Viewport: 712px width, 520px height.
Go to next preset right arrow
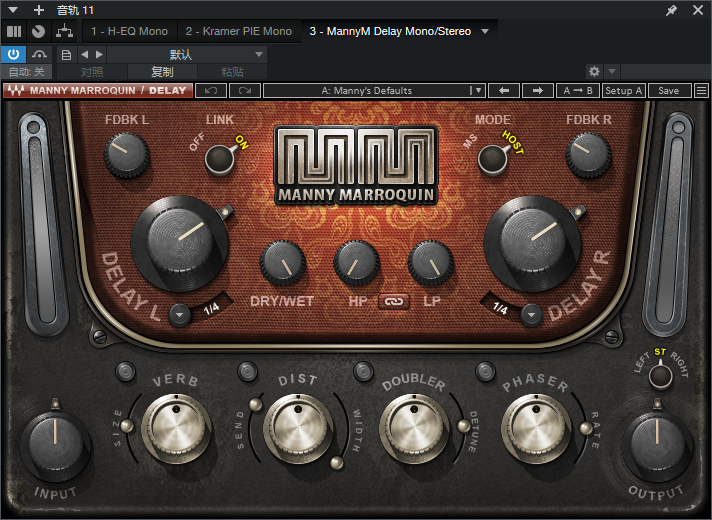click(99, 55)
